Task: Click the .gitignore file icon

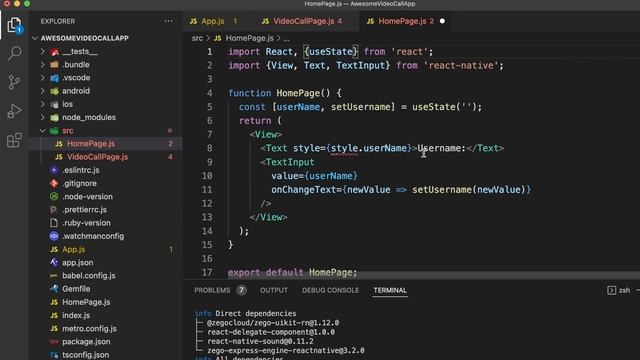Action: [54, 183]
